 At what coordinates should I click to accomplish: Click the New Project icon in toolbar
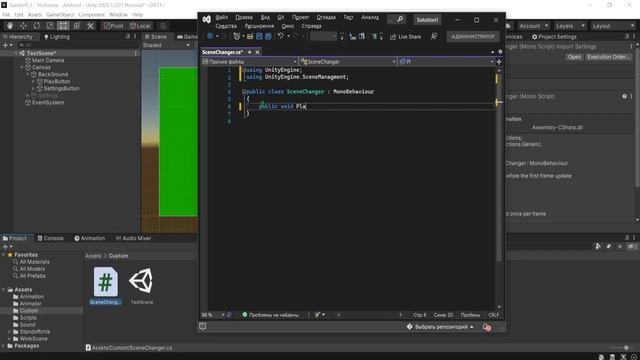click(x=236, y=36)
